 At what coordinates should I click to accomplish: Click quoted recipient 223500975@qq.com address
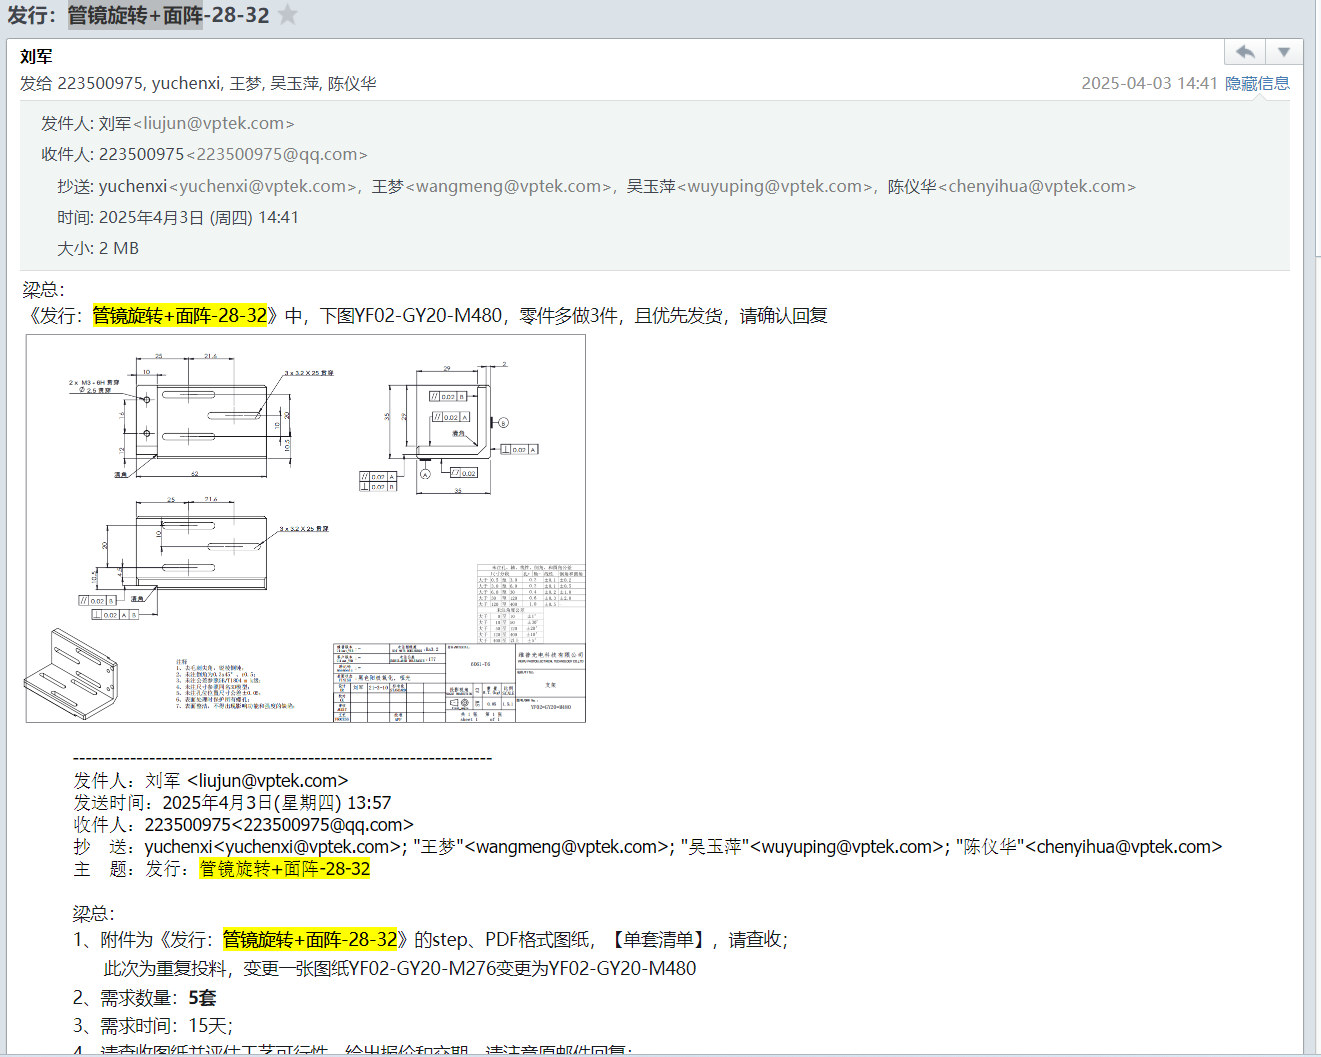tap(323, 825)
